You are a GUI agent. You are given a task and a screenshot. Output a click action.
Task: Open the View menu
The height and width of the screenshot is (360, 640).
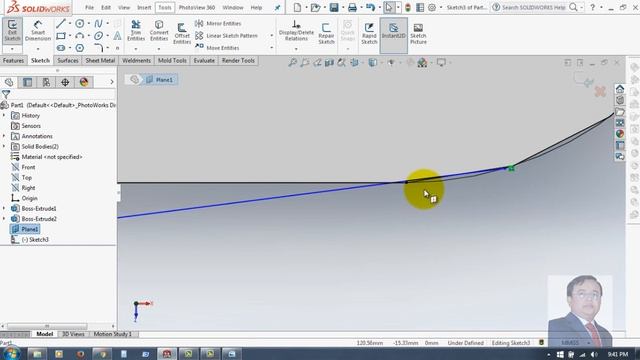(x=124, y=8)
